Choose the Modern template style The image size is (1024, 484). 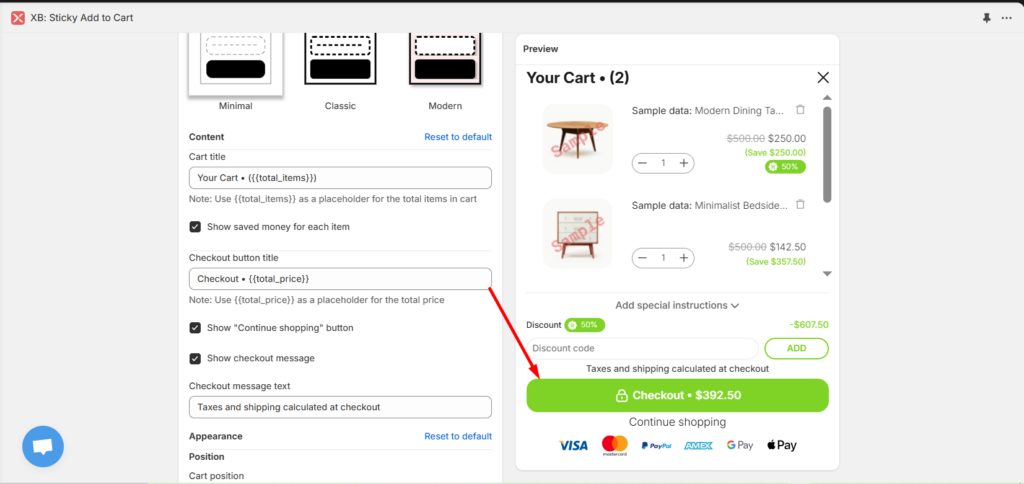tap(444, 58)
